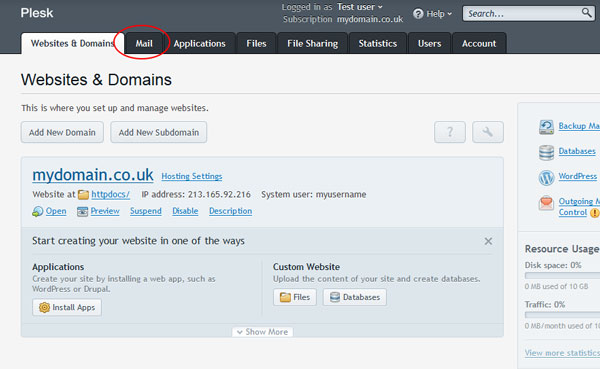Click the Preview window icon
The width and height of the screenshot is (600, 369).
click(82, 211)
